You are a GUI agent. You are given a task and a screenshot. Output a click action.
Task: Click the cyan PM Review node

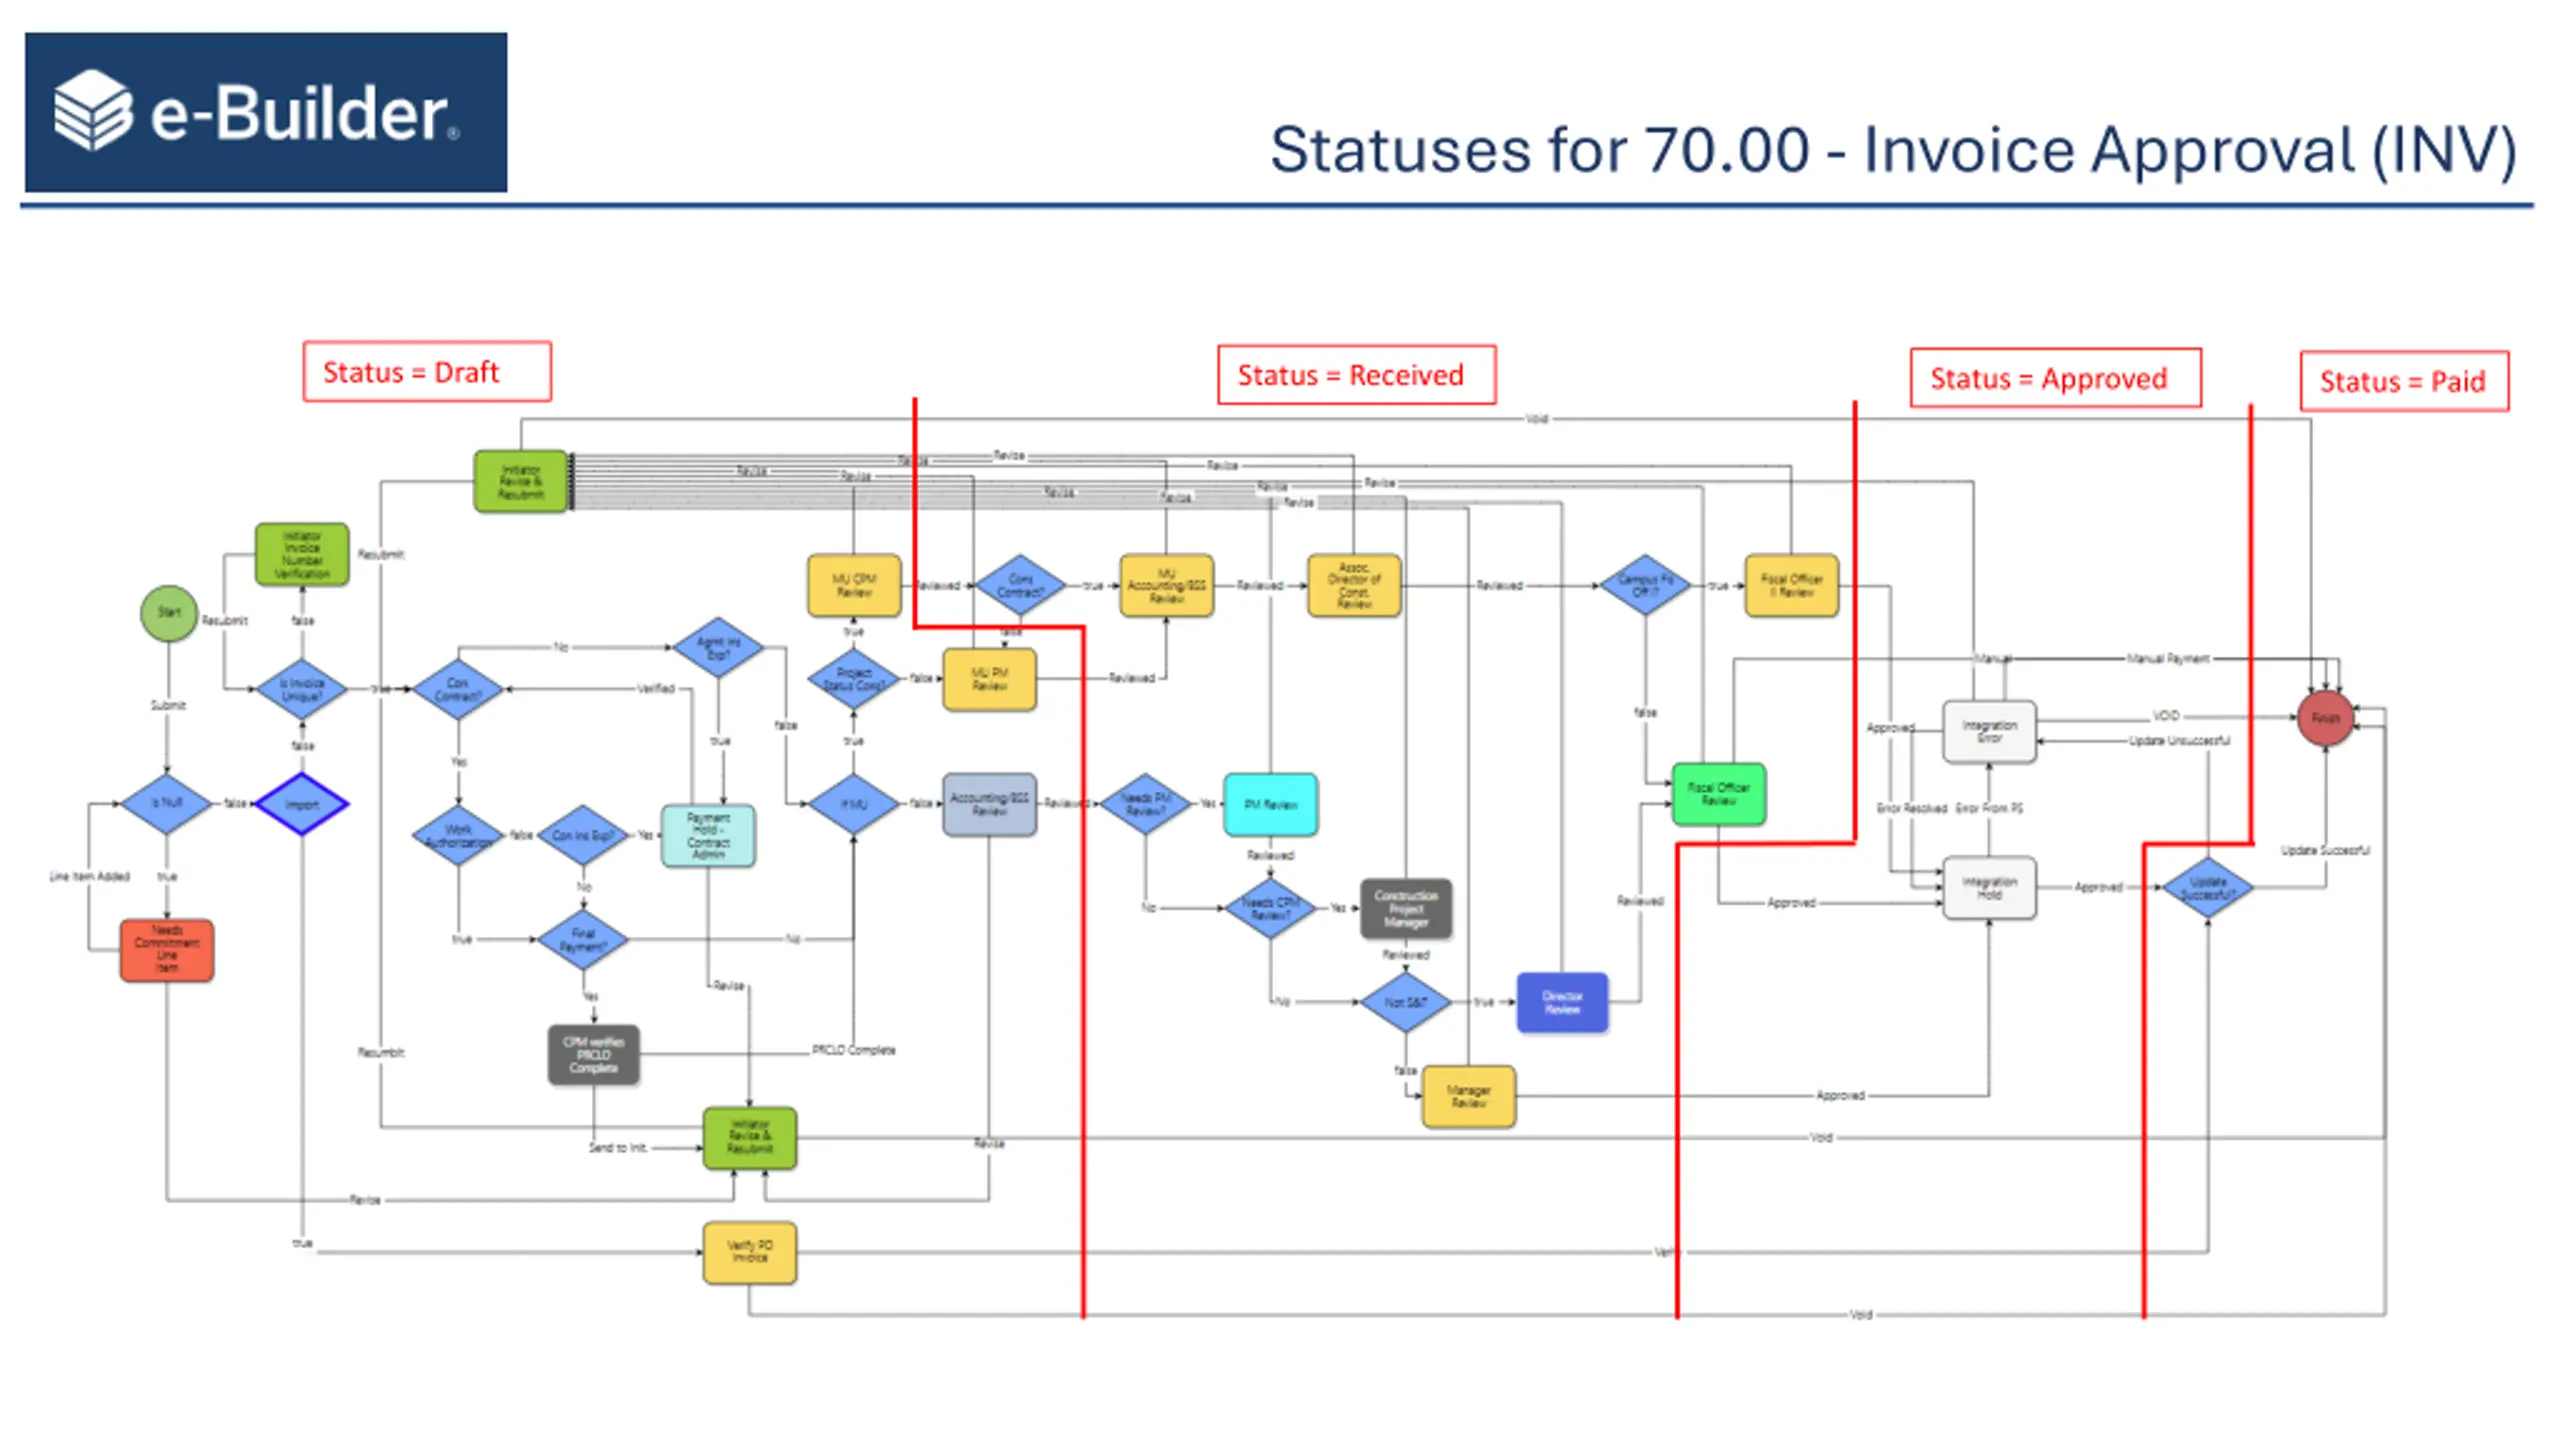[1270, 804]
